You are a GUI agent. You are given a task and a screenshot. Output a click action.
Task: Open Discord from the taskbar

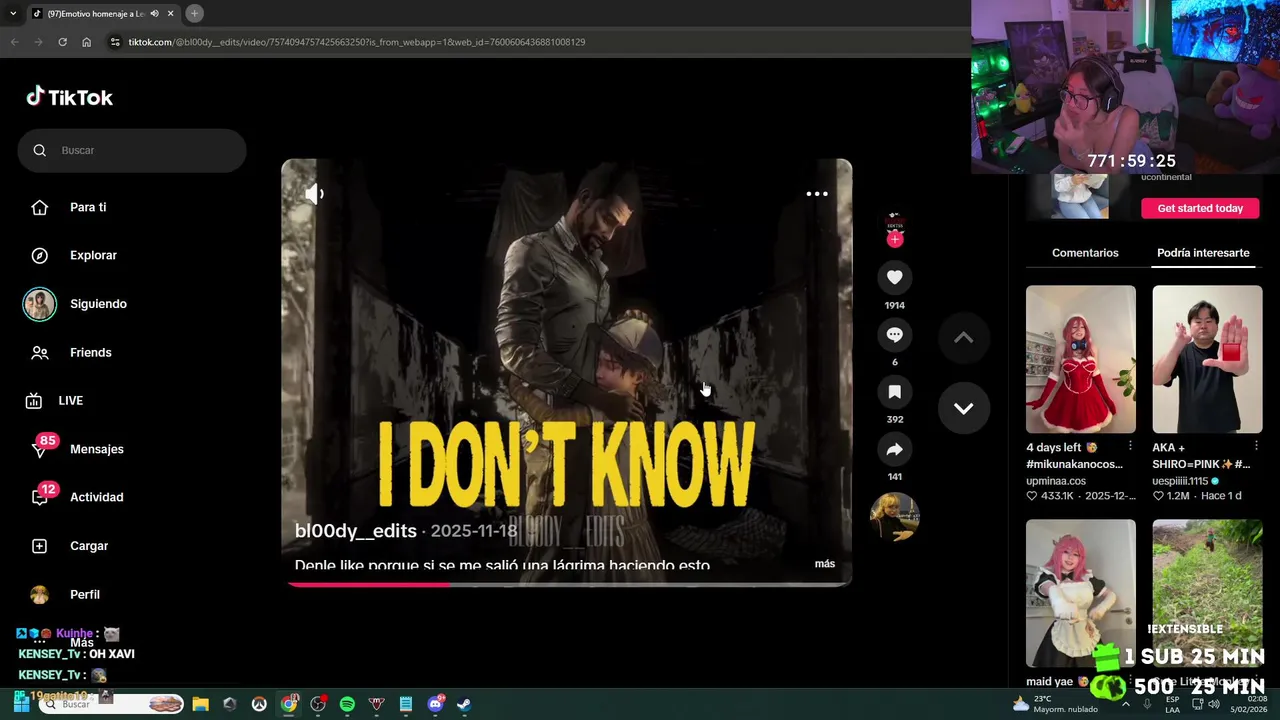click(x=435, y=704)
